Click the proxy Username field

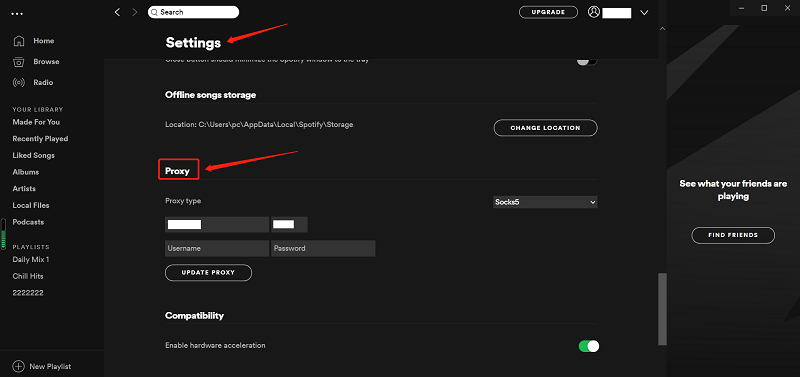(217, 248)
